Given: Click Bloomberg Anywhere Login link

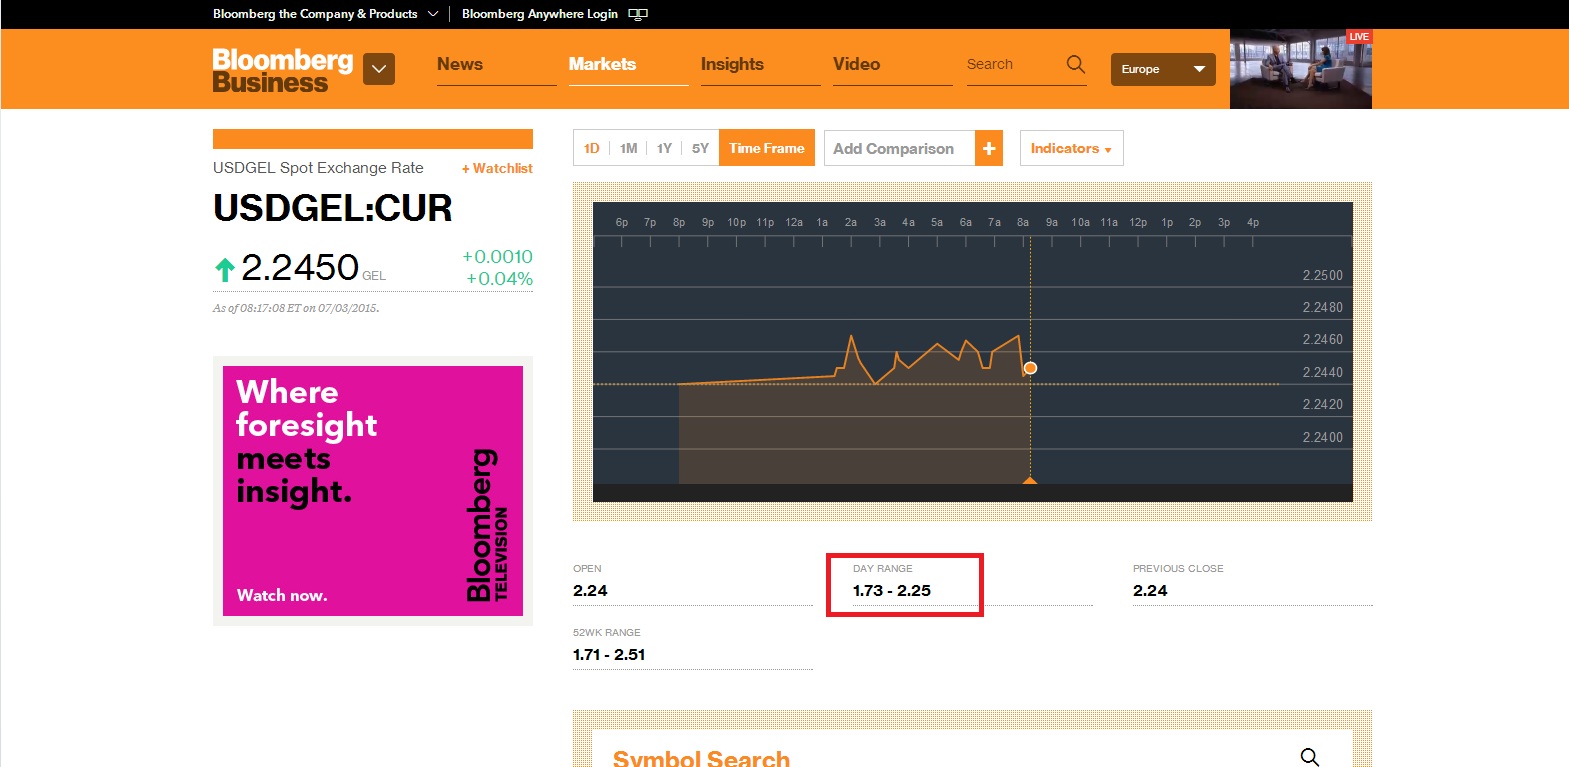Looking at the screenshot, I should (x=540, y=14).
